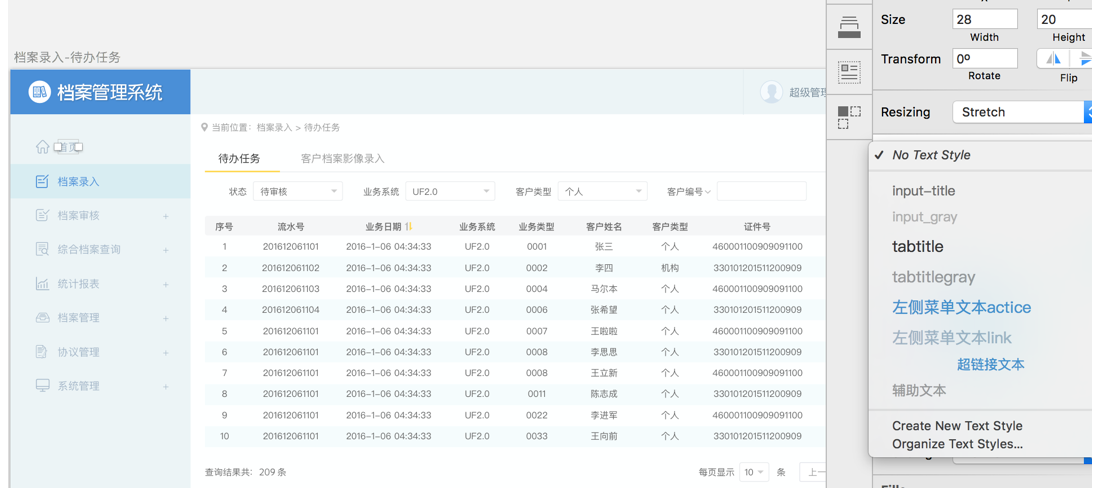Click the layer-stack icon in Sketch inspector strip
The width and height of the screenshot is (1094, 494).
click(849, 27)
